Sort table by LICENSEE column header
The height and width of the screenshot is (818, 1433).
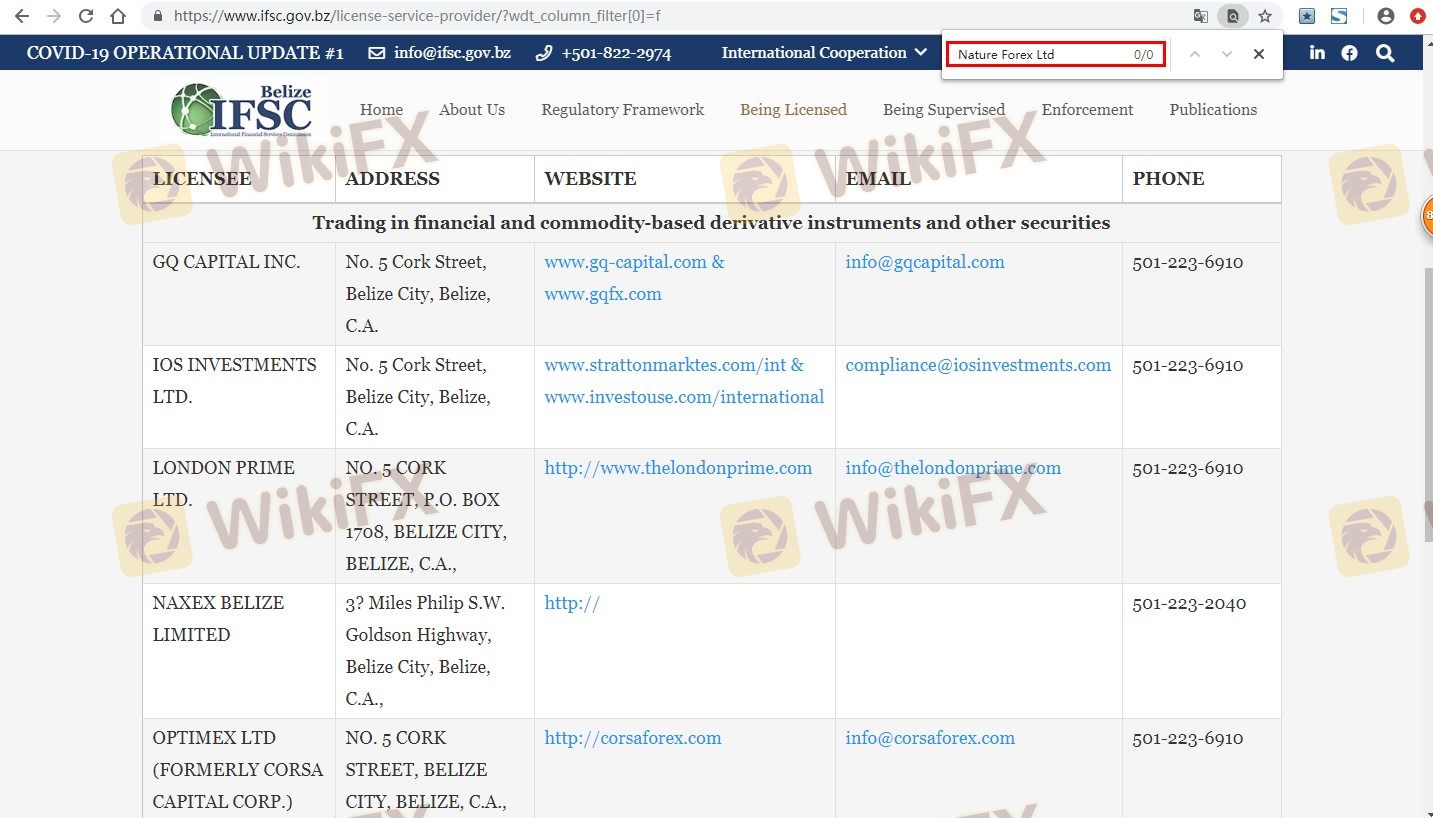[x=239, y=179]
